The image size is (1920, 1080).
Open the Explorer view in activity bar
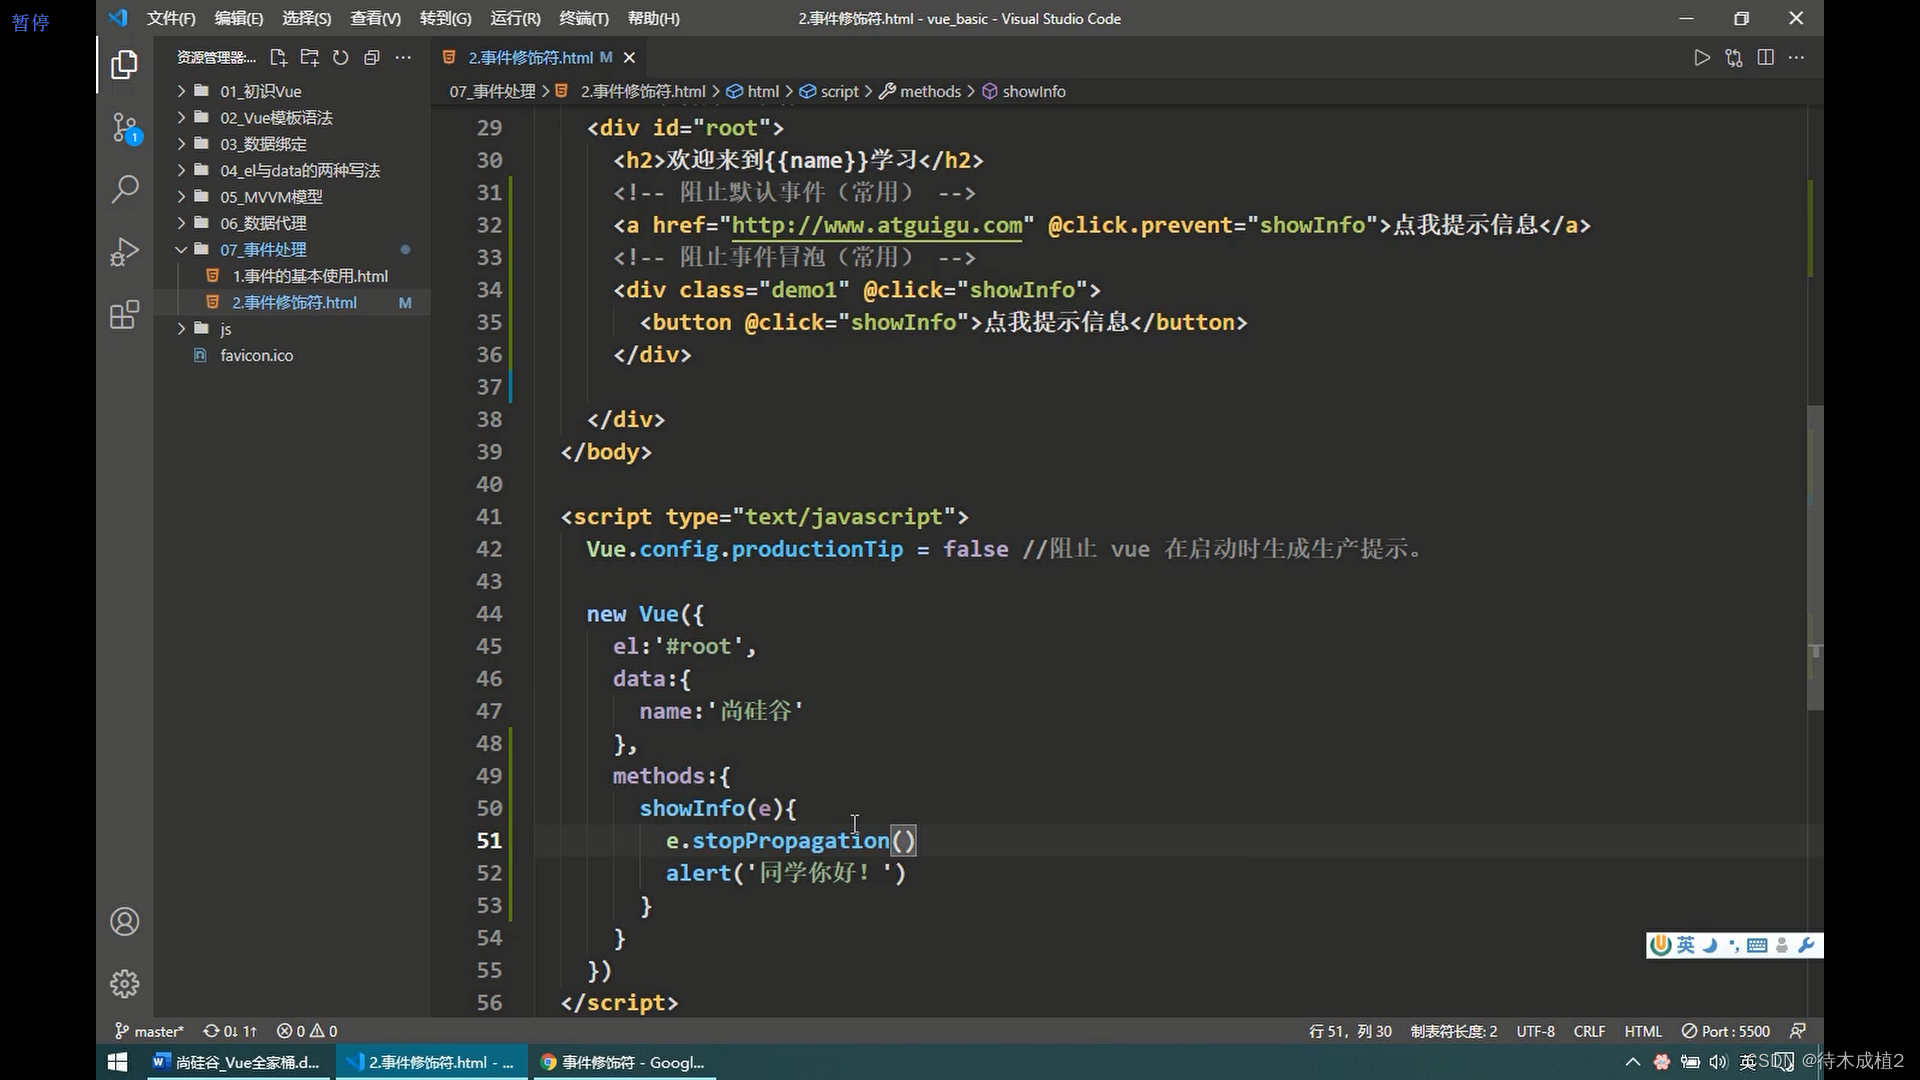pos(124,65)
